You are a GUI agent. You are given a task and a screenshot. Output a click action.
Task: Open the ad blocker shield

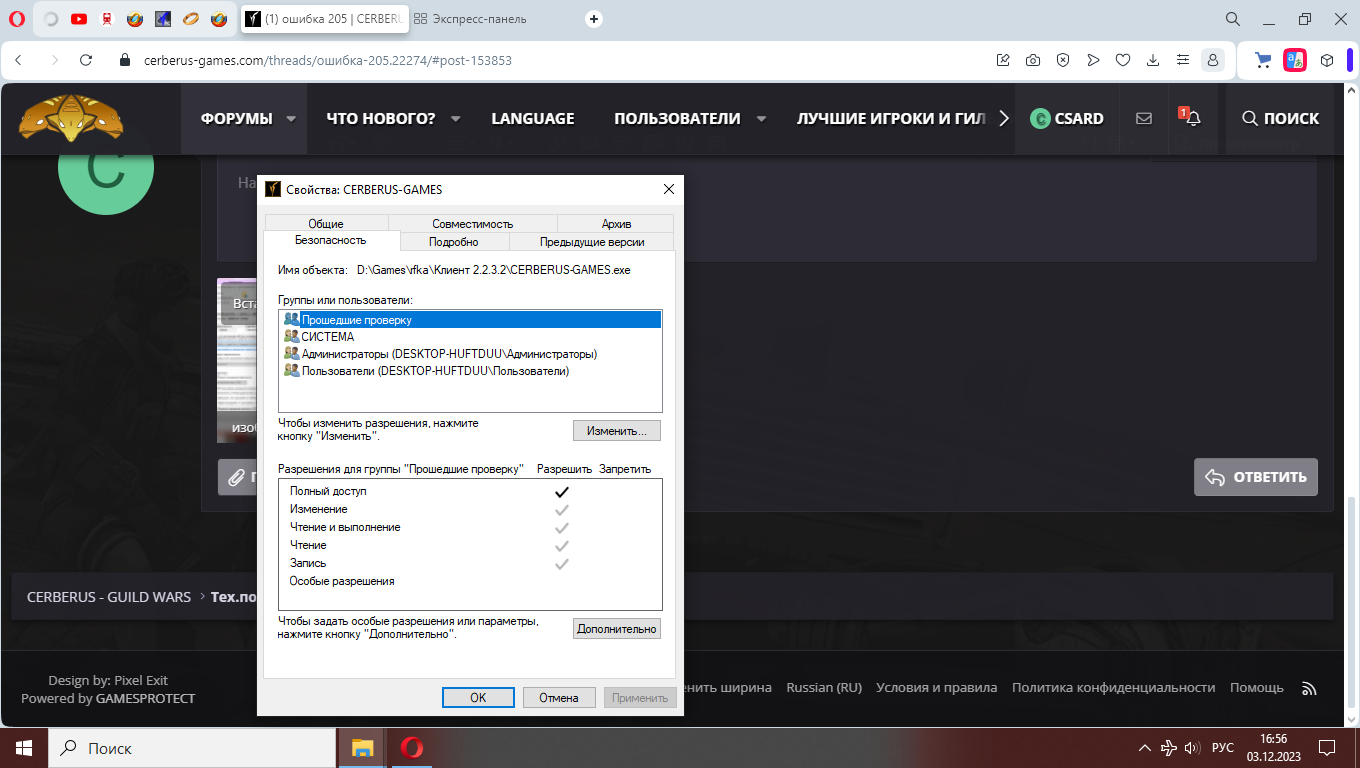[x=1063, y=60]
